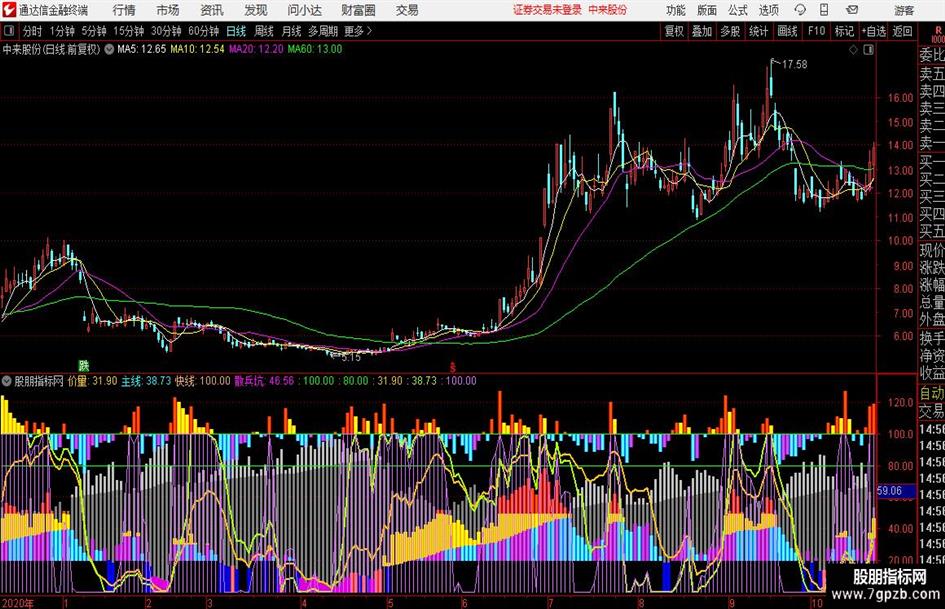Click the red 中来股份 title link
This screenshot has height=609, width=945.
[608, 10]
